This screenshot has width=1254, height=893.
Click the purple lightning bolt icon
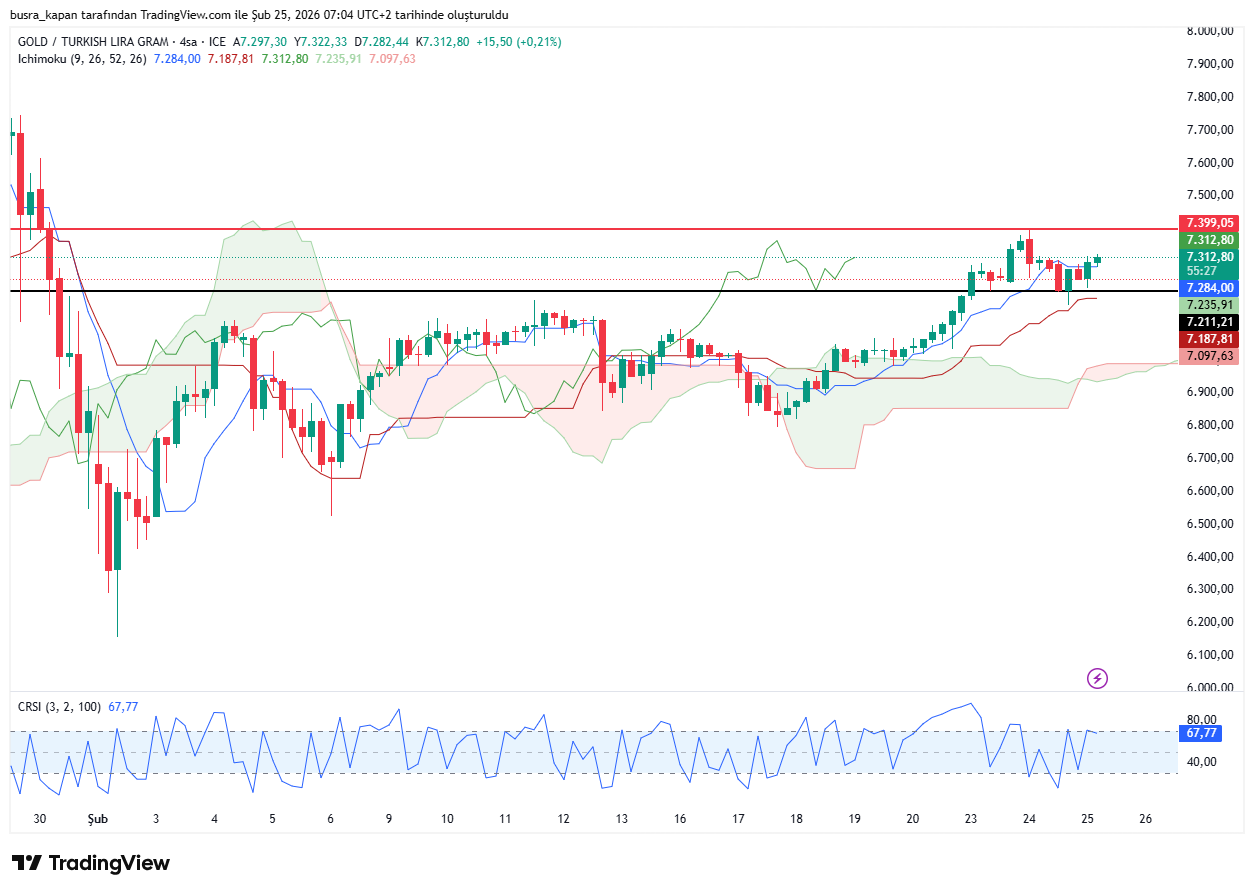(1097, 679)
